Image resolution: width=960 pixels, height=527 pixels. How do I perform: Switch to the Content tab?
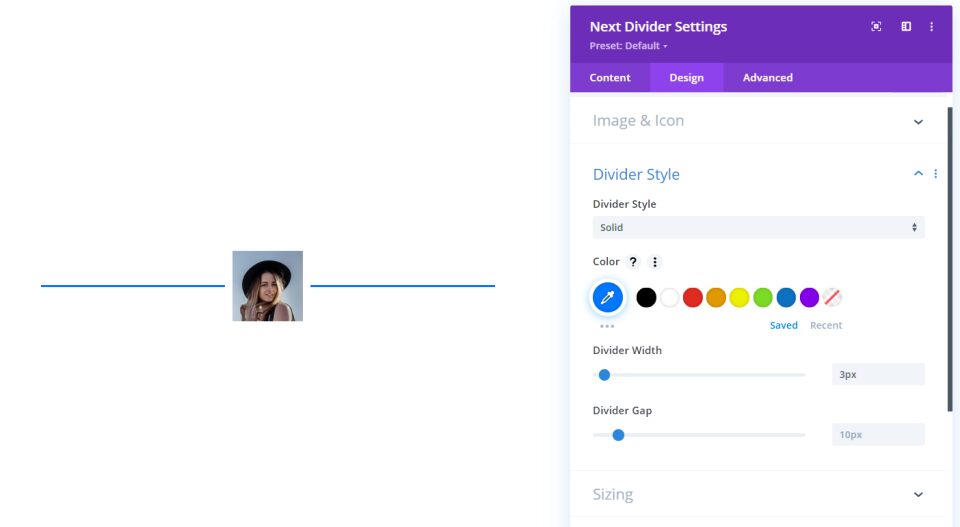click(x=610, y=78)
